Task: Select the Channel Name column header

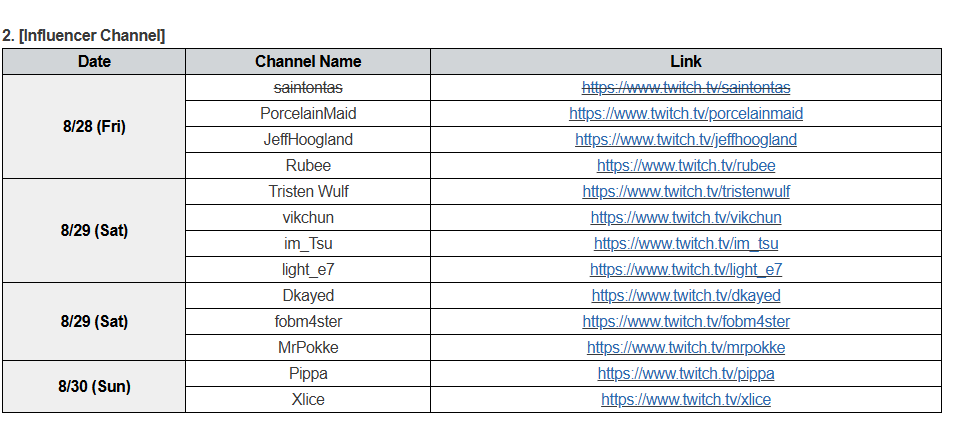Action: 308,61
